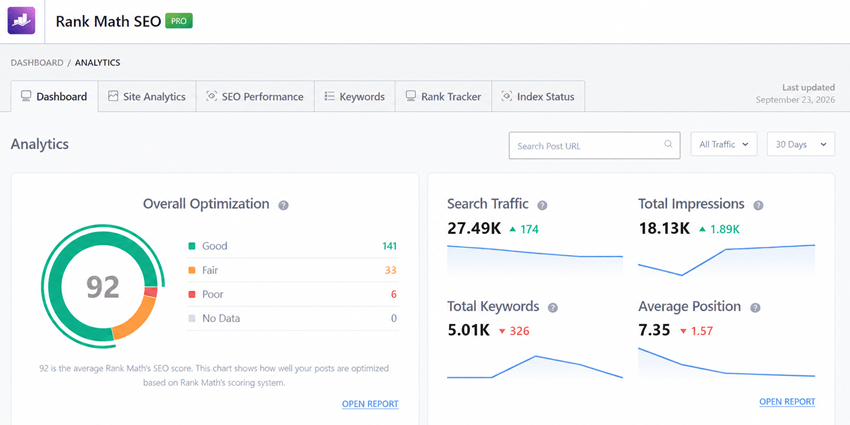Go to the Keywords tab
This screenshot has width=850, height=425.
coord(355,96)
